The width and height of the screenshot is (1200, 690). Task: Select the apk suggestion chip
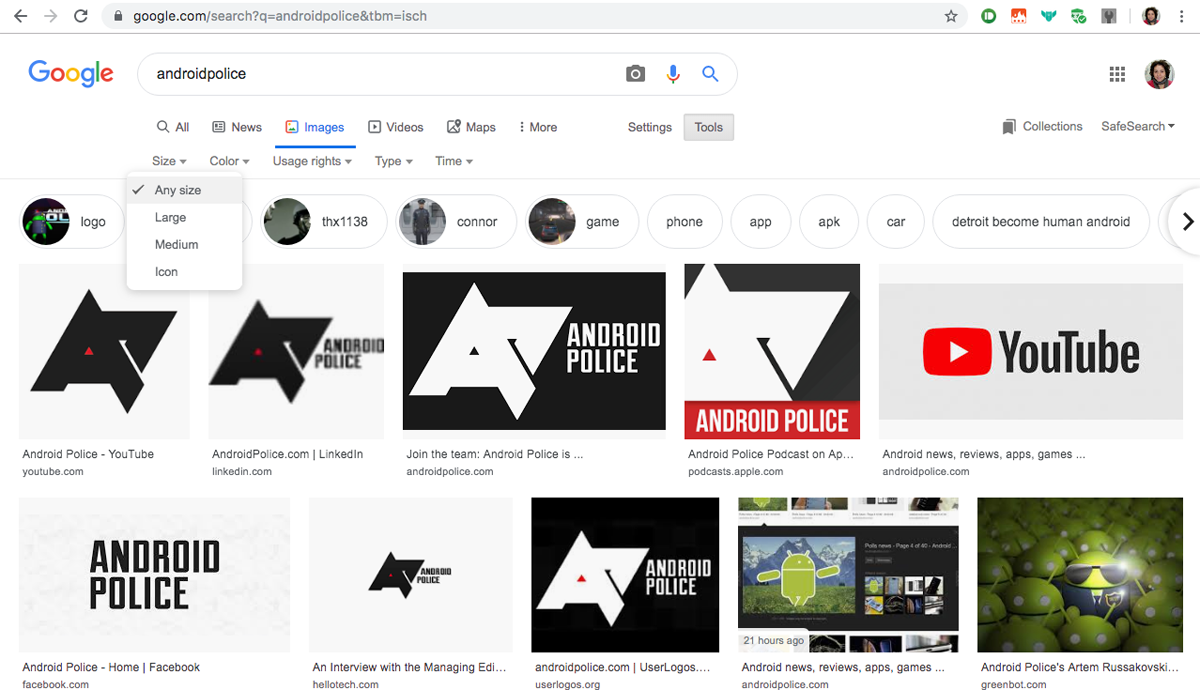click(x=829, y=222)
